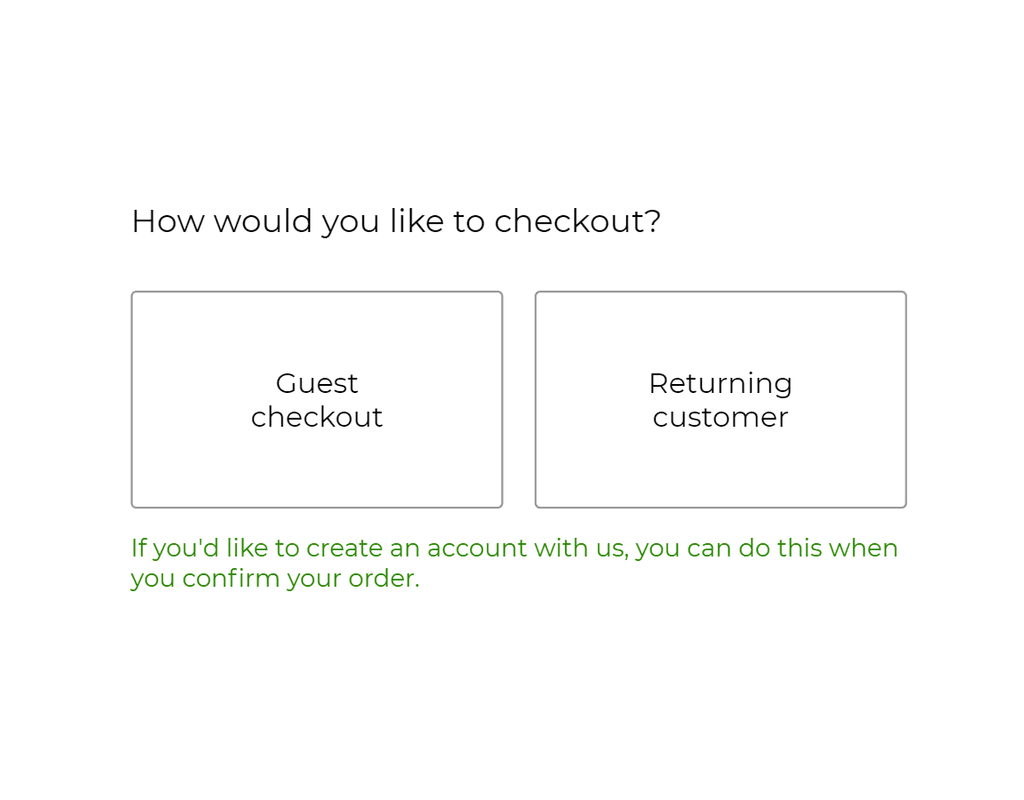Choose to check out as a guest

pos(316,400)
